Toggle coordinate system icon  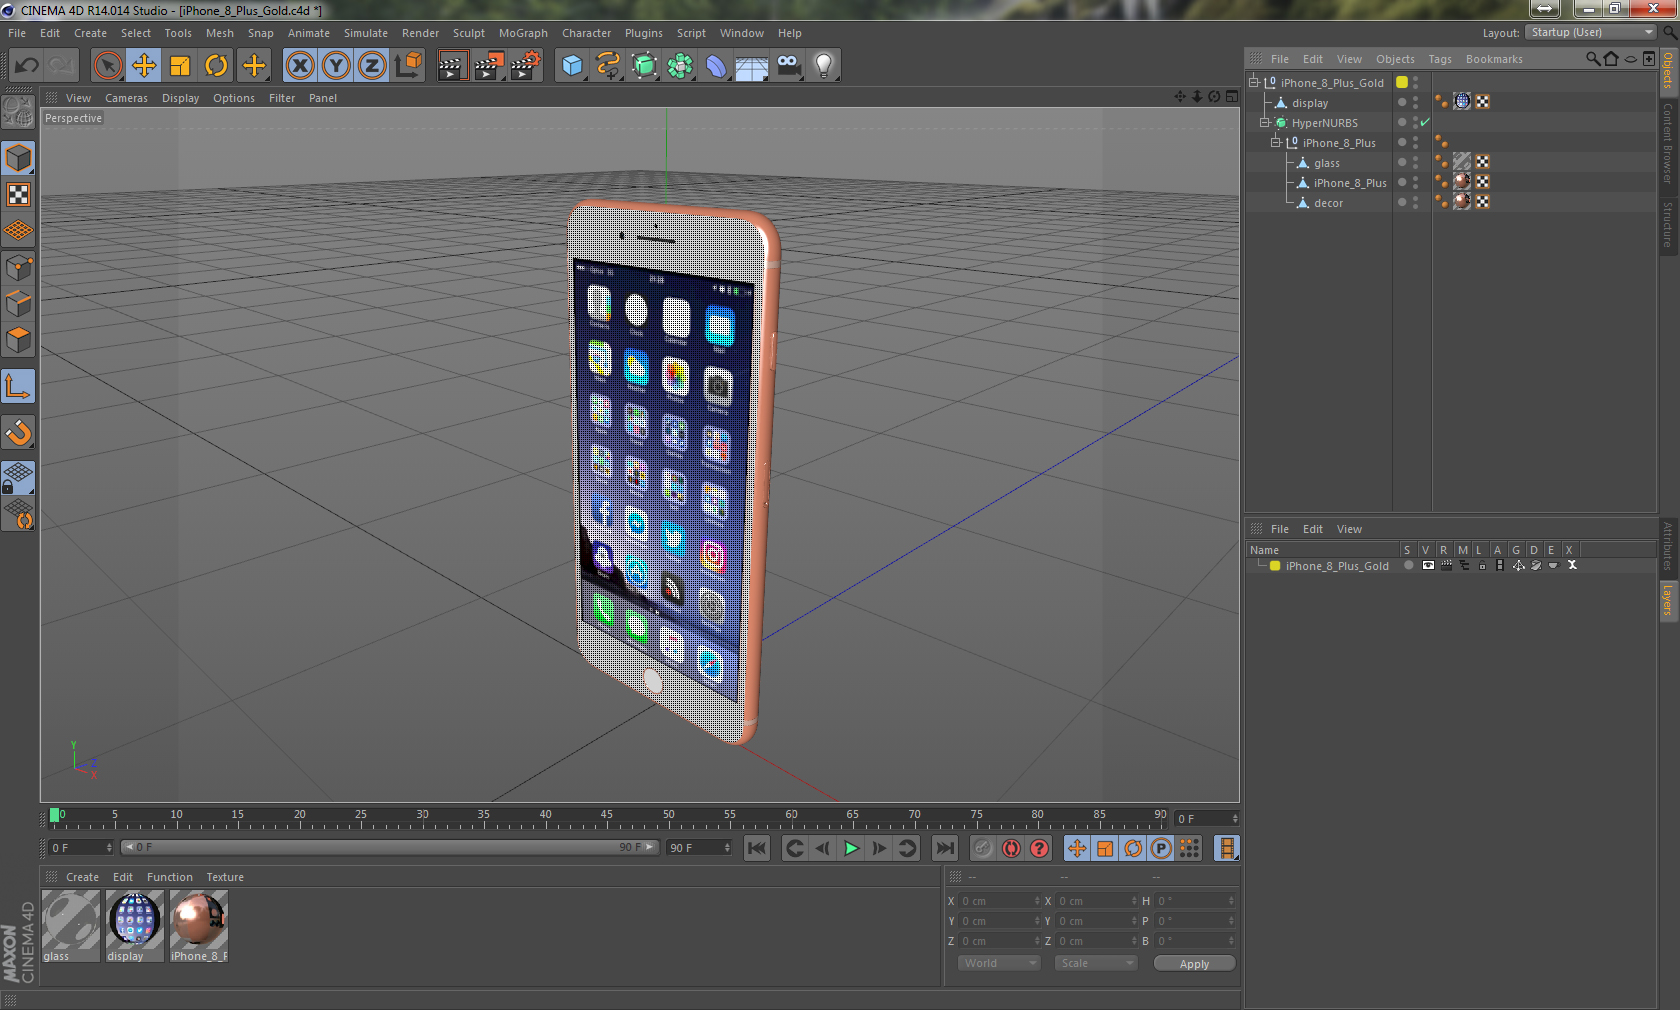408,66
